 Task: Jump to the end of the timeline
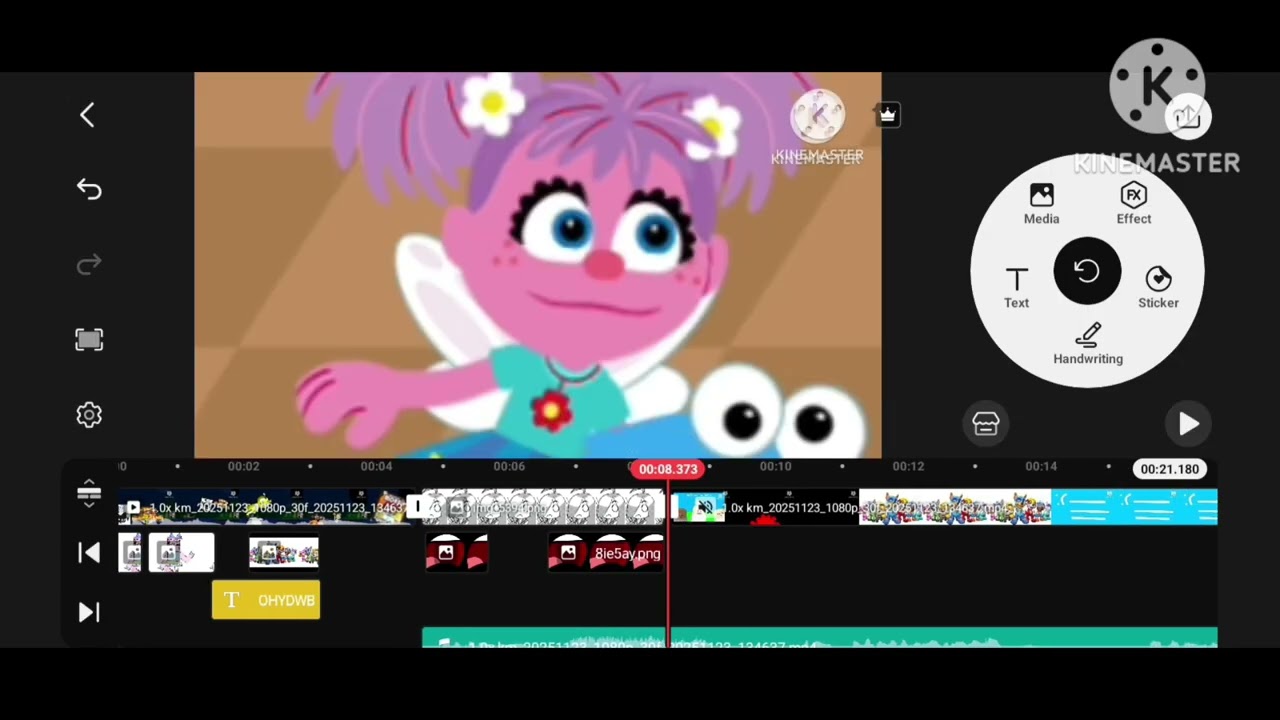89,612
